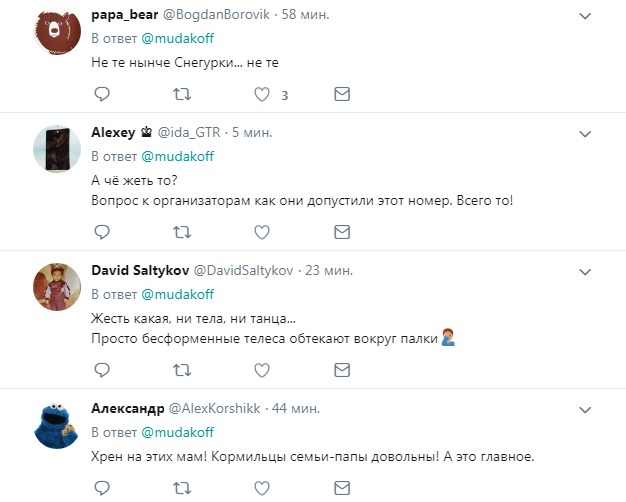Like David Saltykov's tweet
The height and width of the screenshot is (502, 626).
pos(262,370)
